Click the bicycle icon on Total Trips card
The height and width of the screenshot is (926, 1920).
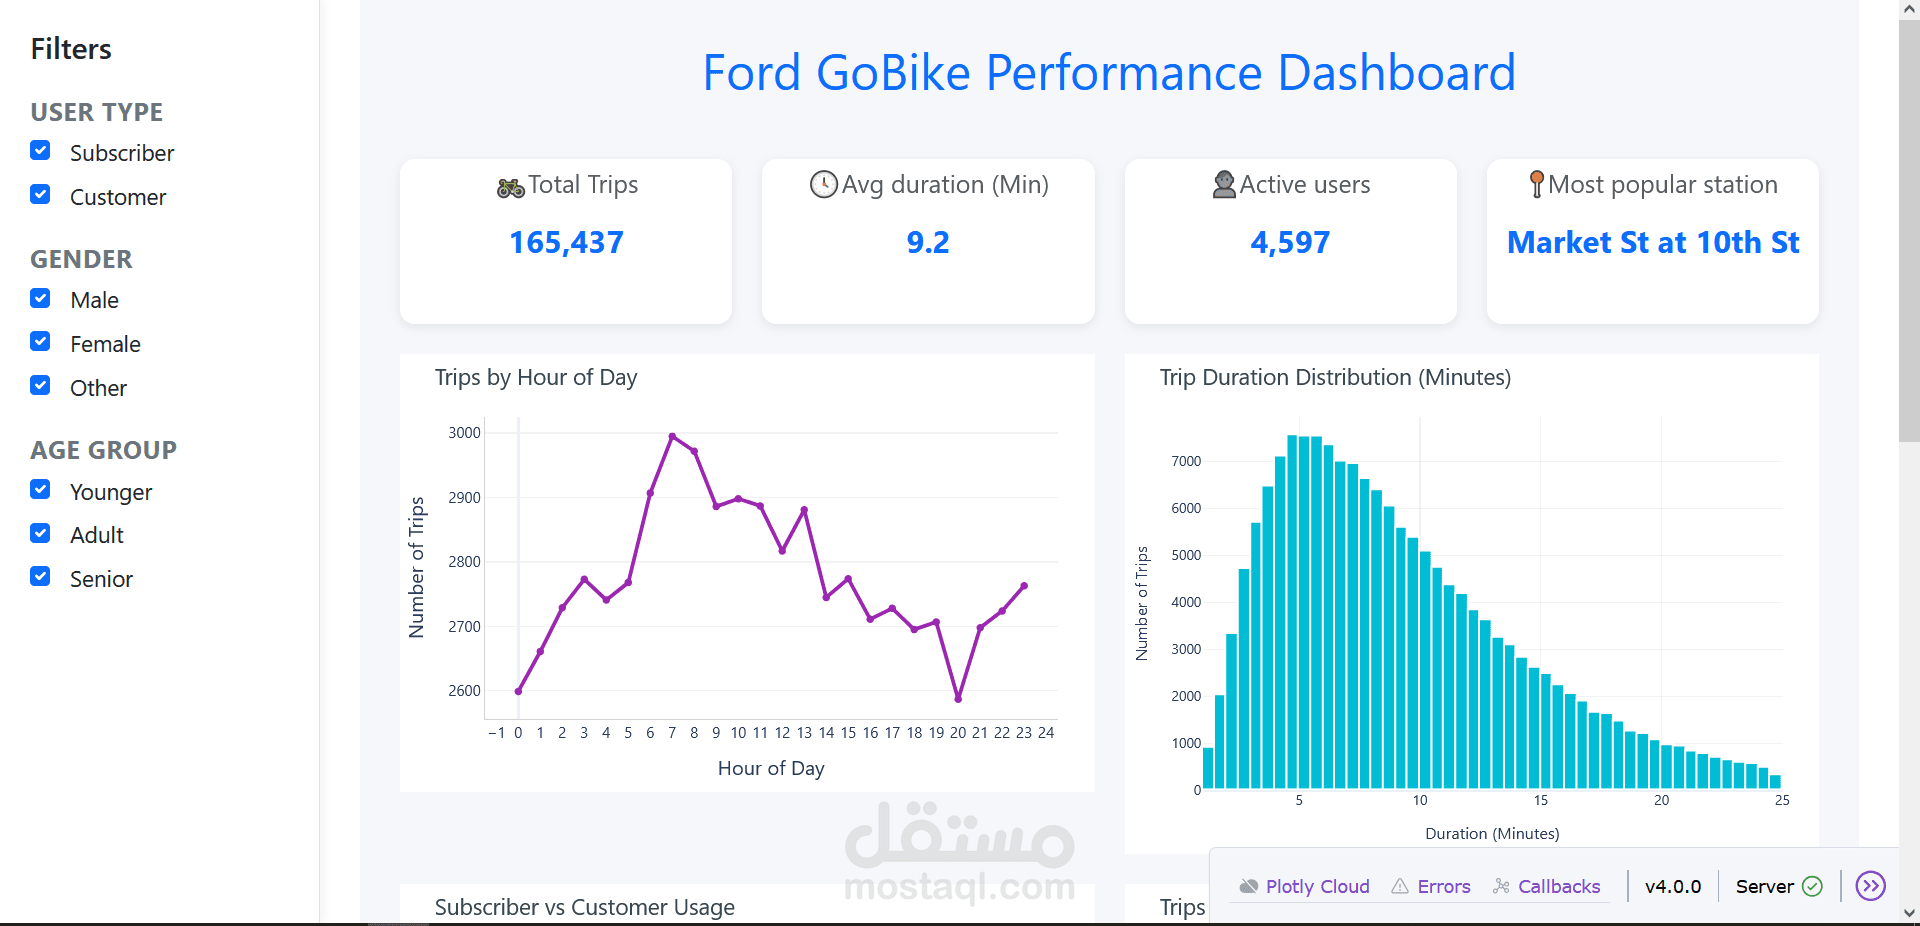(510, 186)
